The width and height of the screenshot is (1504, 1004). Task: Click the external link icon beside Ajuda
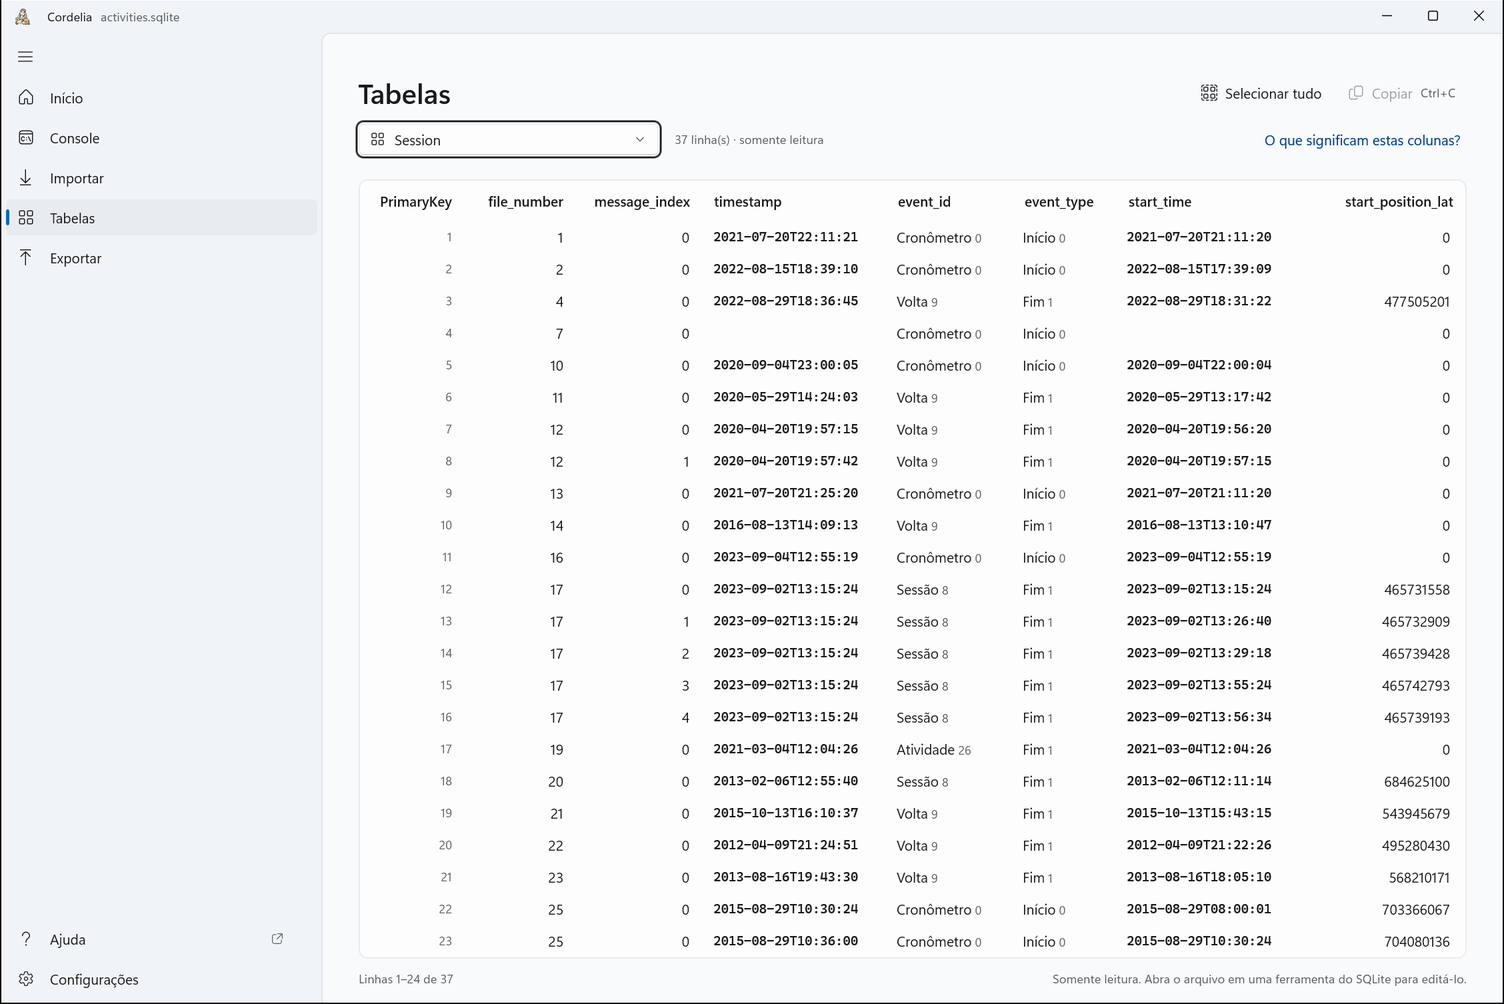277,939
